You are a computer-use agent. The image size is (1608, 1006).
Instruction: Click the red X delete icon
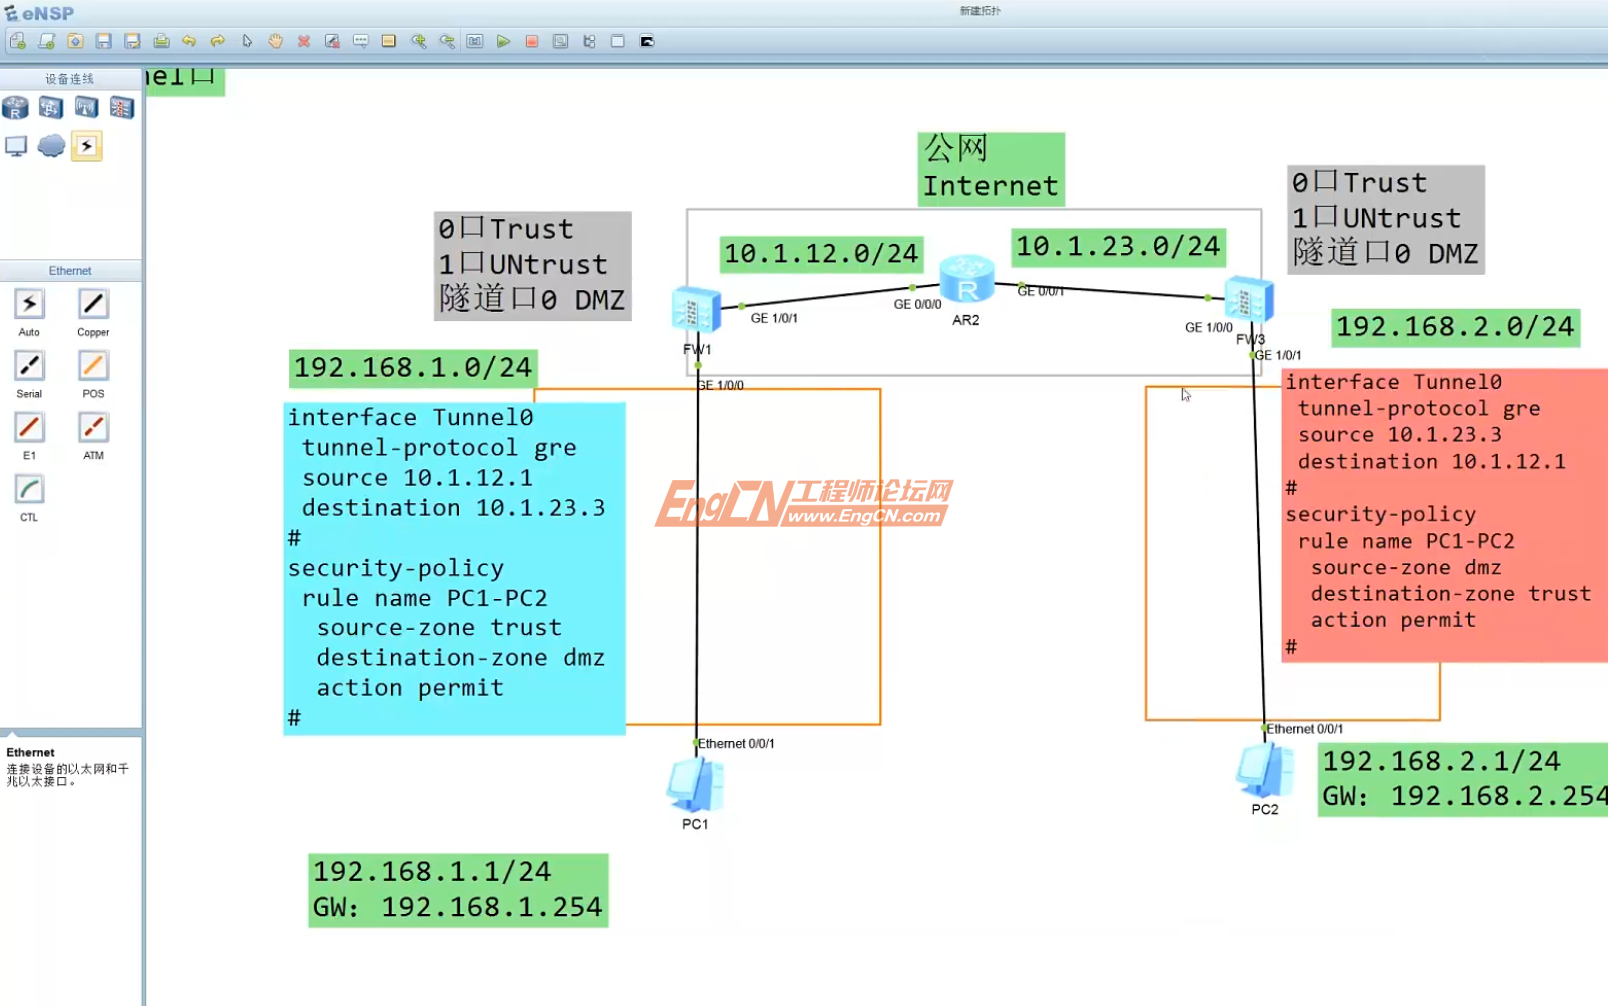(304, 41)
